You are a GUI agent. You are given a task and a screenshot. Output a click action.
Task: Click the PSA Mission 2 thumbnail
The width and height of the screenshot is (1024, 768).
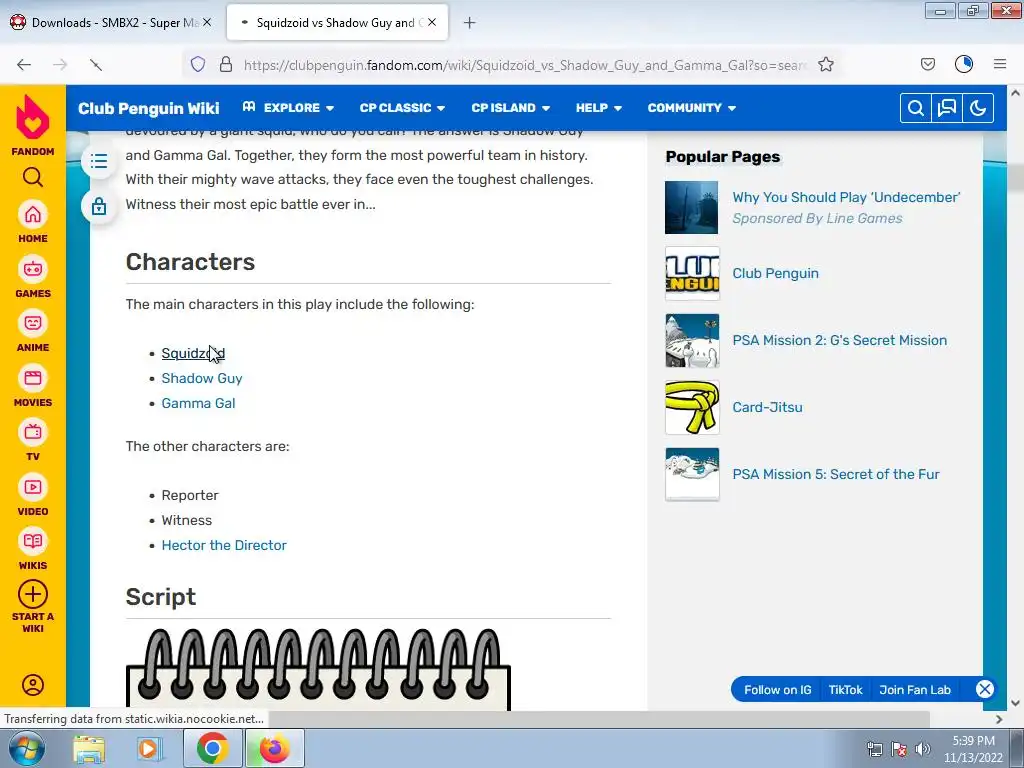click(692, 340)
